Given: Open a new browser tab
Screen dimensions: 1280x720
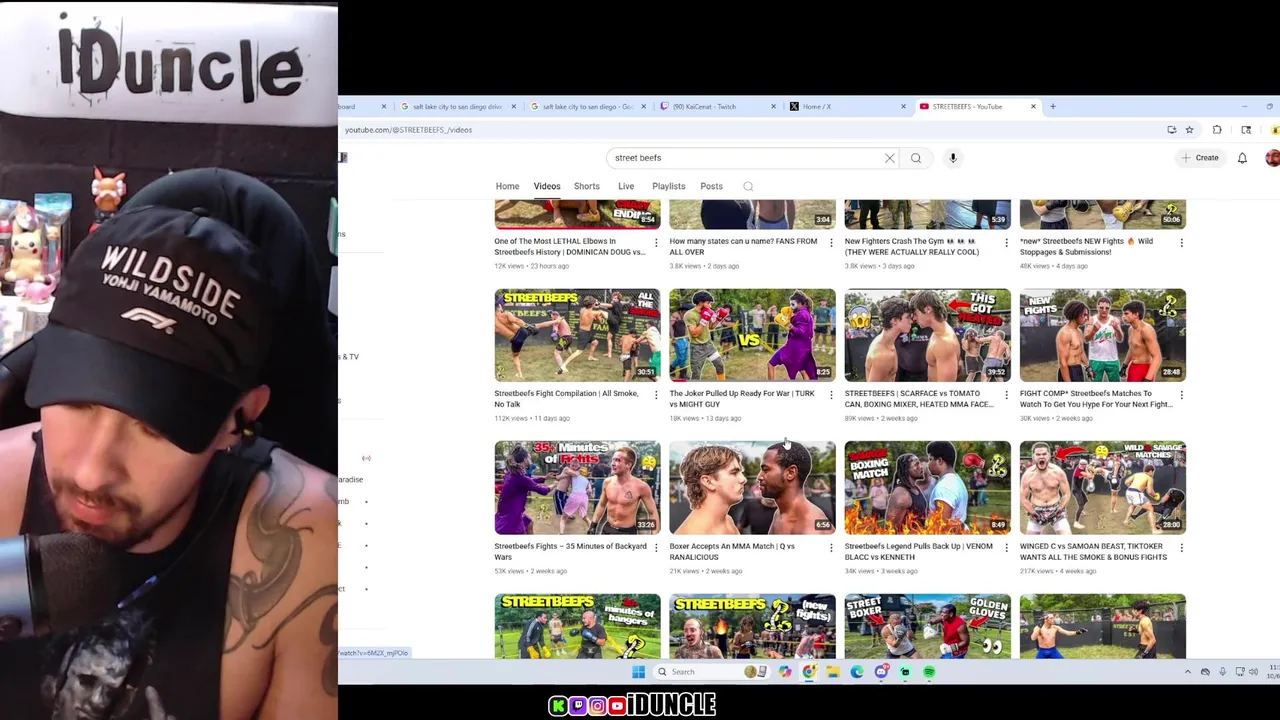Looking at the screenshot, I should click(1052, 106).
